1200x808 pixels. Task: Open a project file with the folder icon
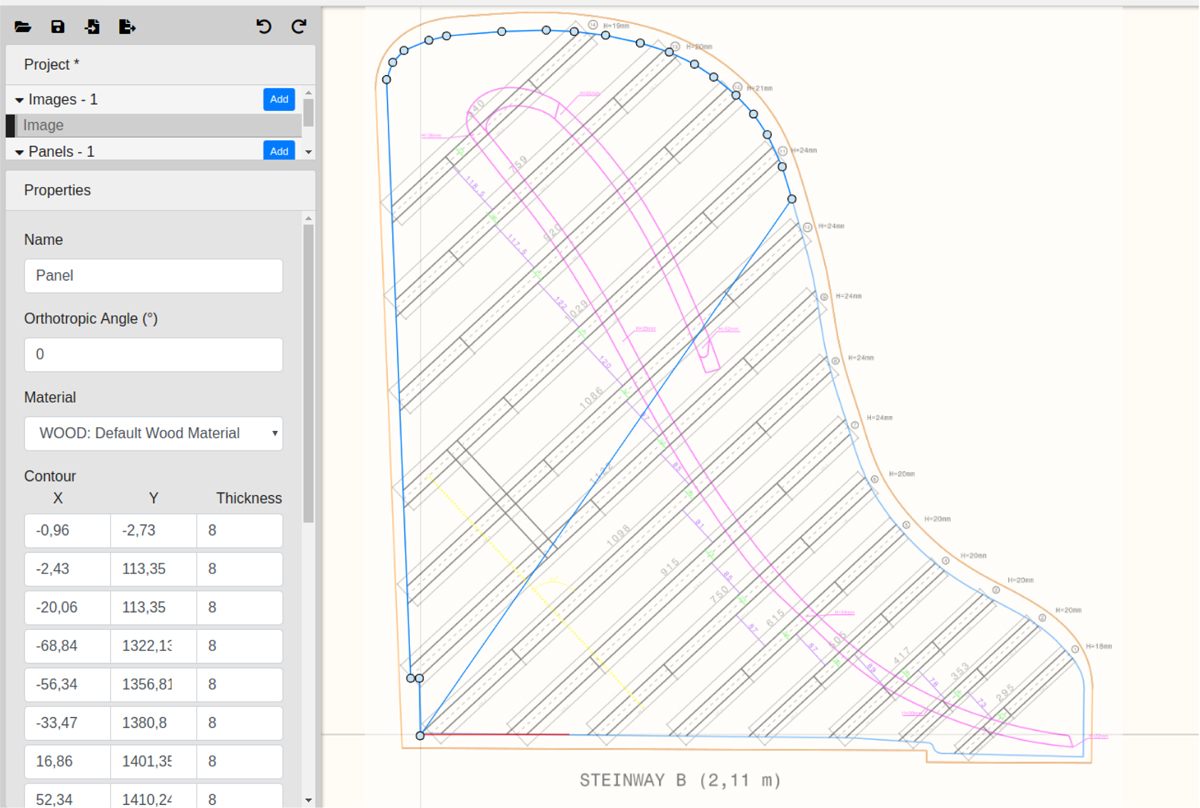click(23, 27)
